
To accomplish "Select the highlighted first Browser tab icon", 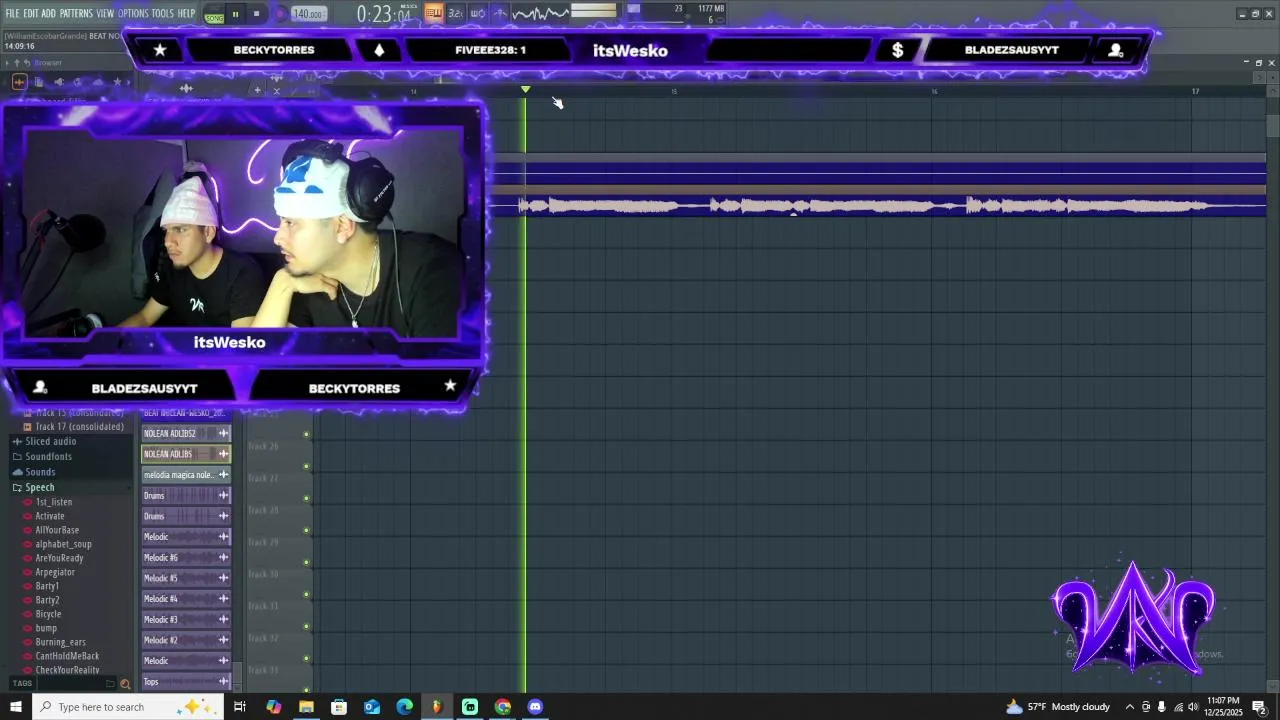I will pos(19,82).
